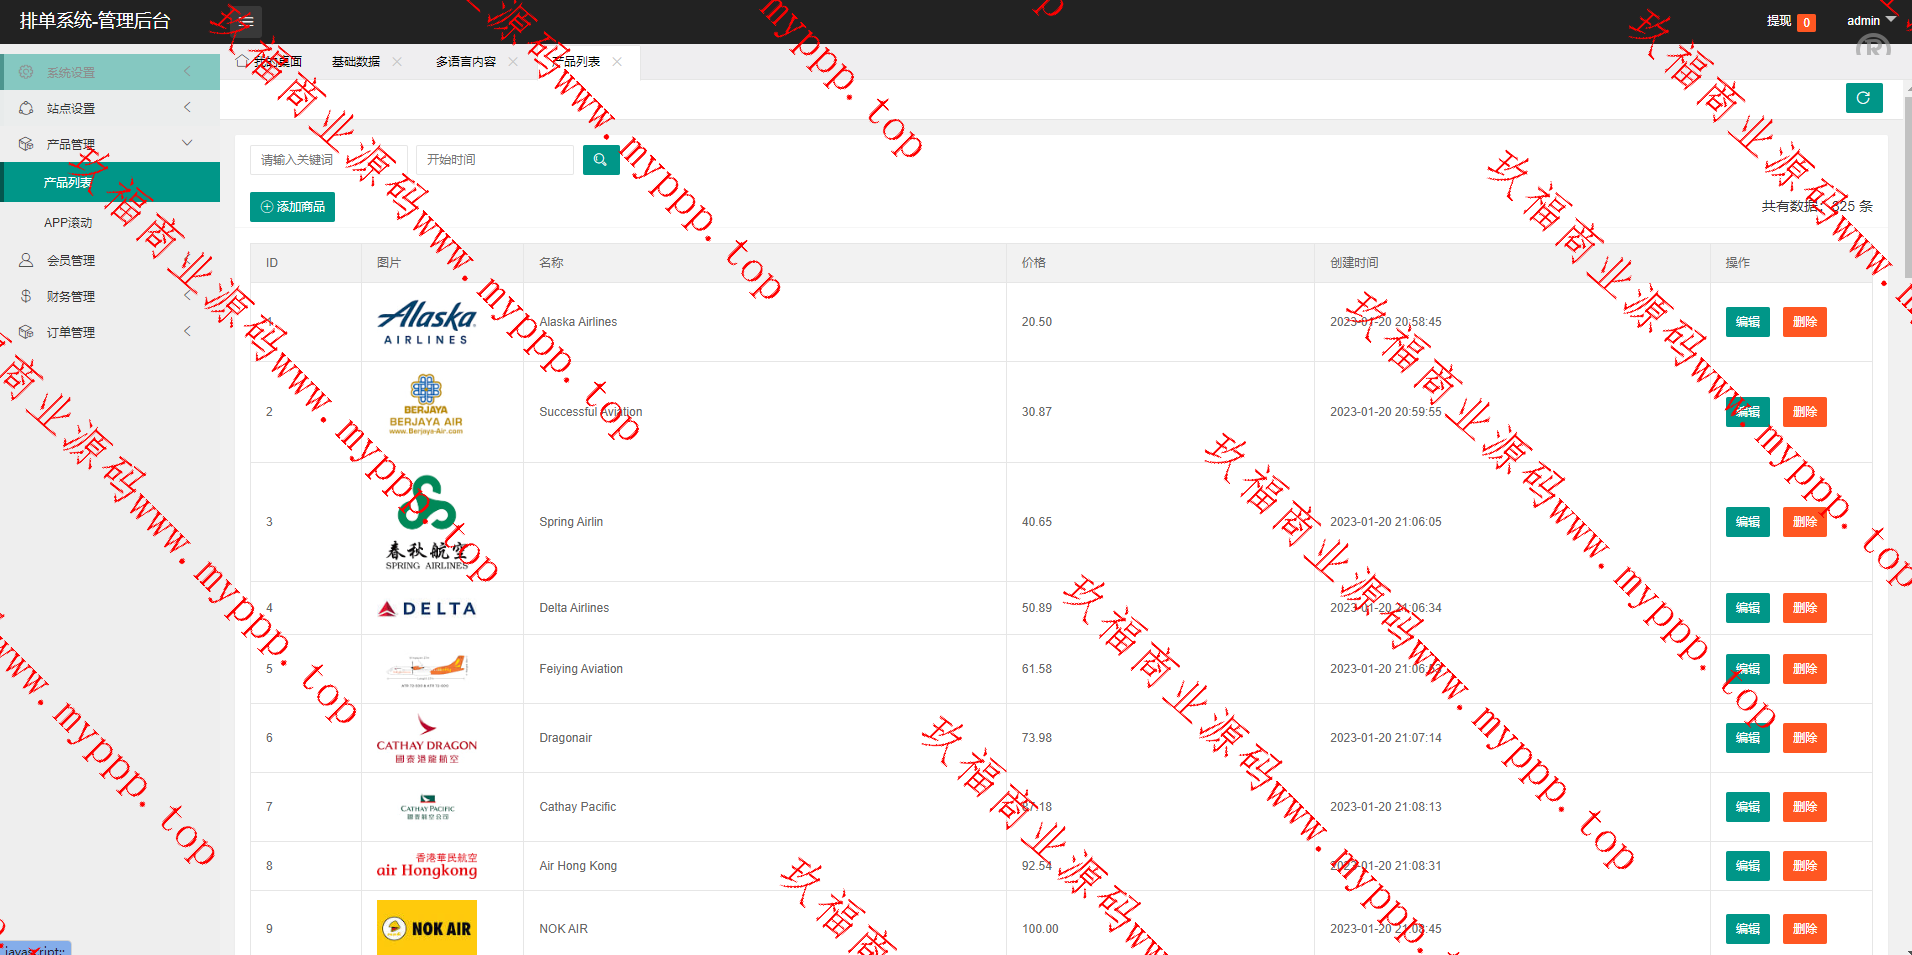Screen dimensions: 1912x955
Task: Click the 提现 notification badge
Action: [x=1806, y=22]
